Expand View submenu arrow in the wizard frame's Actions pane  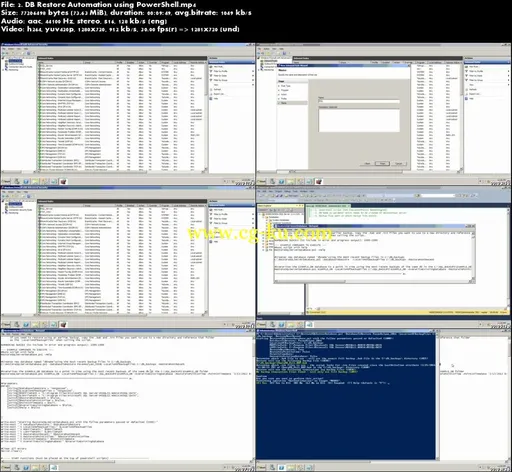click(508, 84)
